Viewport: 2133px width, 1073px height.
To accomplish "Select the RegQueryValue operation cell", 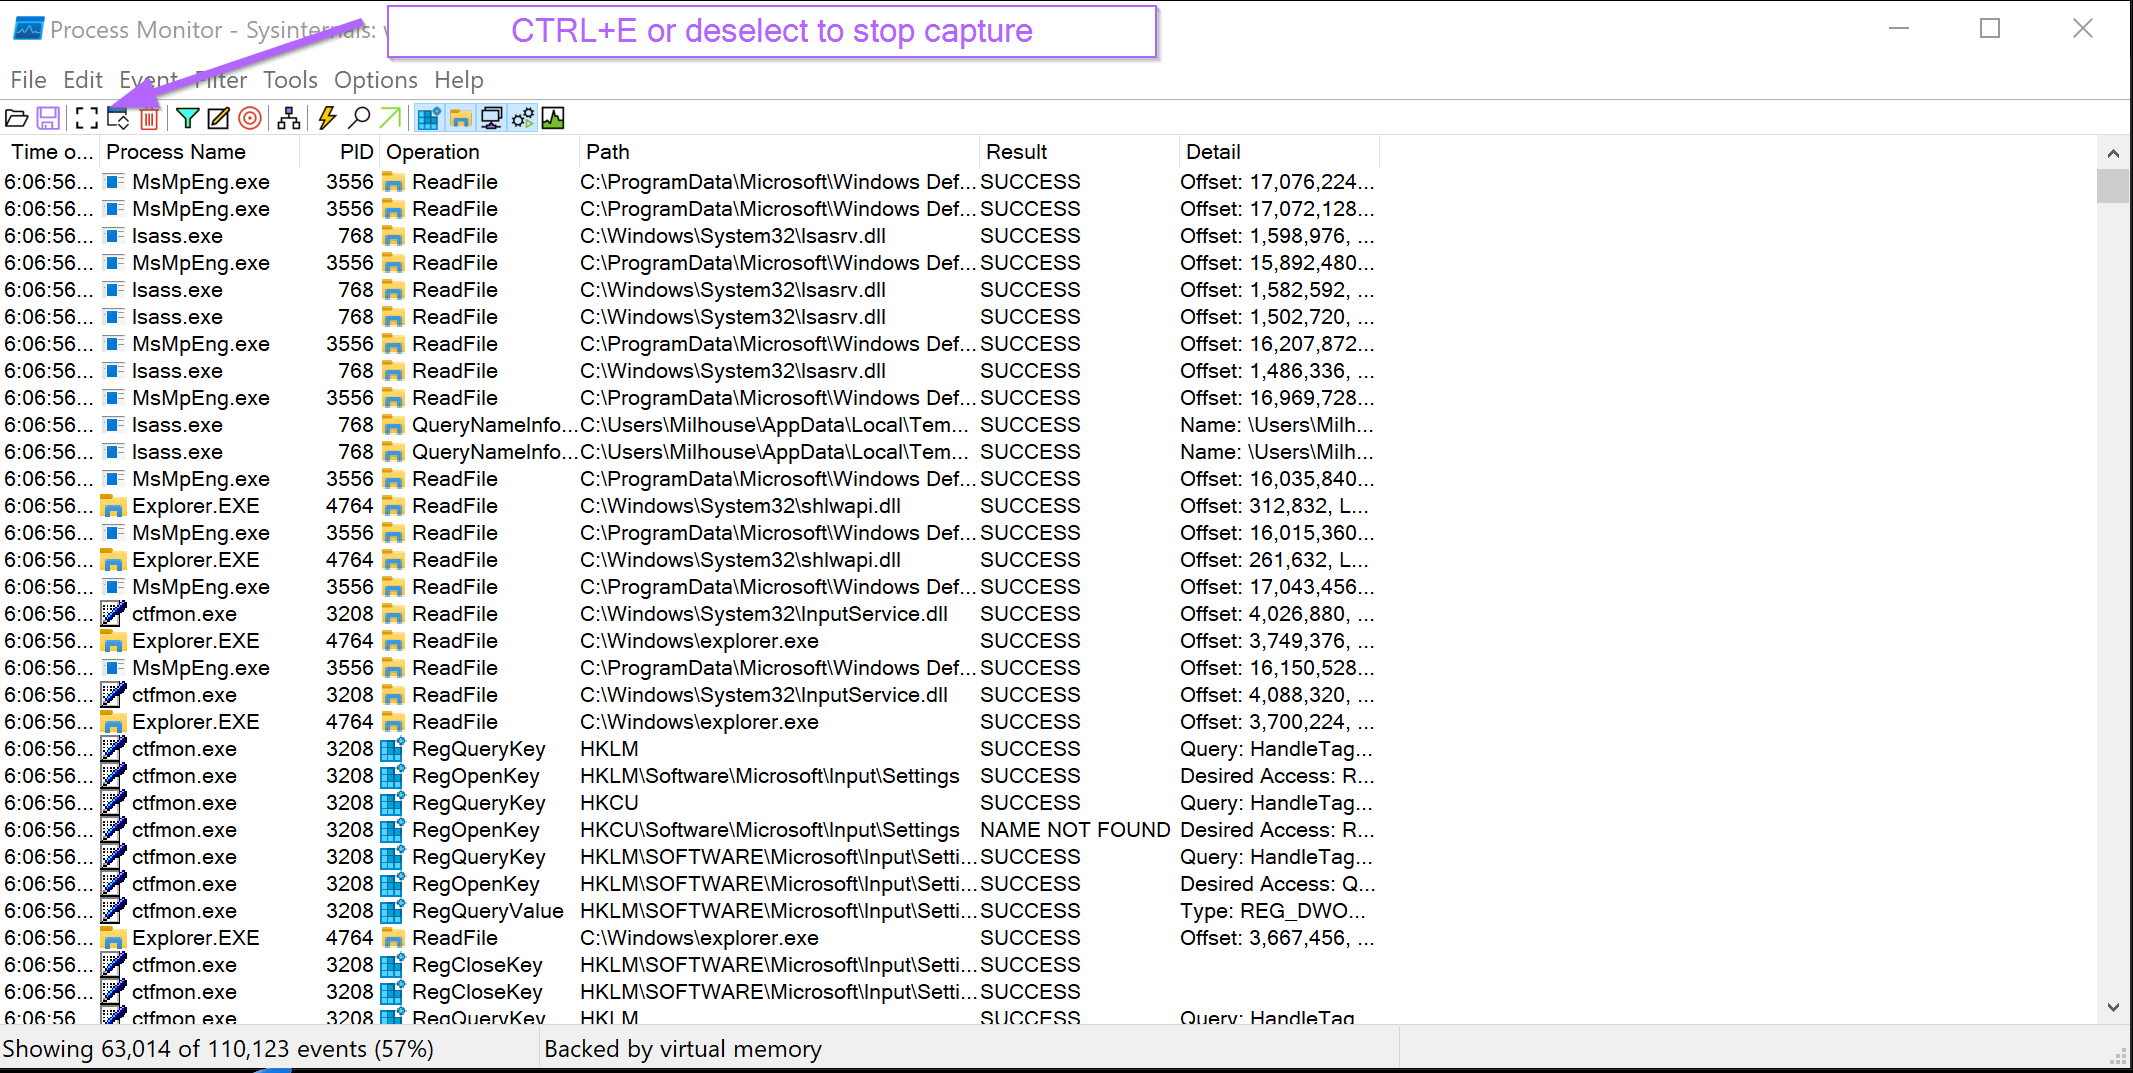I will point(488,911).
